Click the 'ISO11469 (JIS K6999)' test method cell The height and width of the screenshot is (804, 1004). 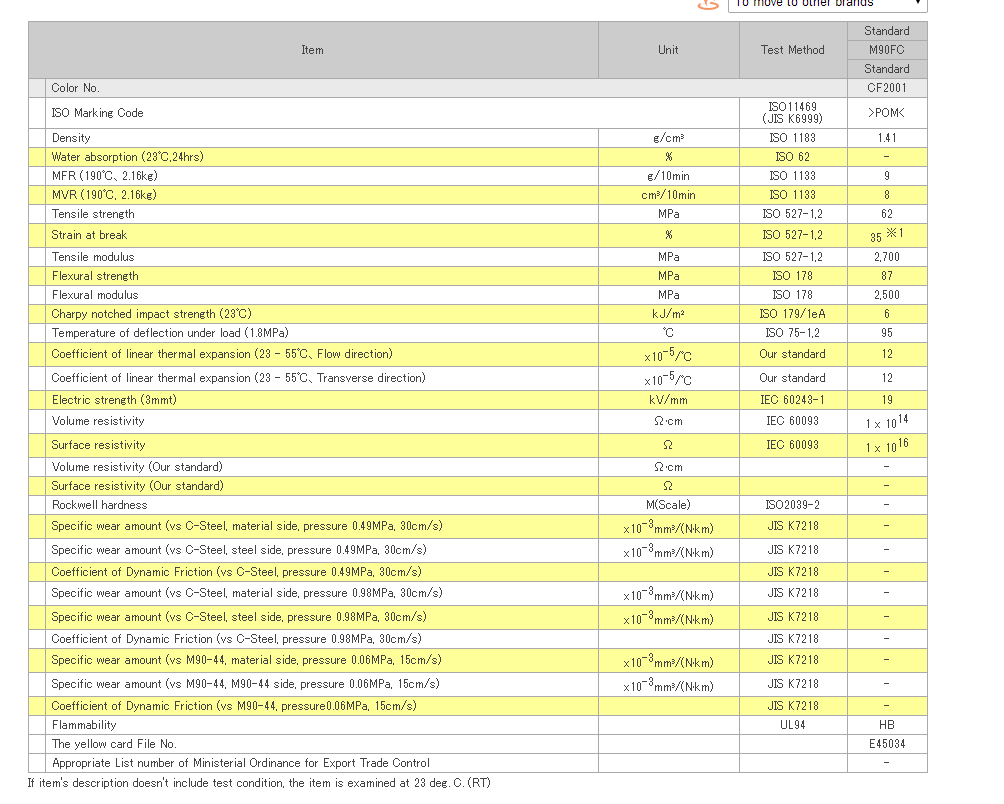[793, 113]
